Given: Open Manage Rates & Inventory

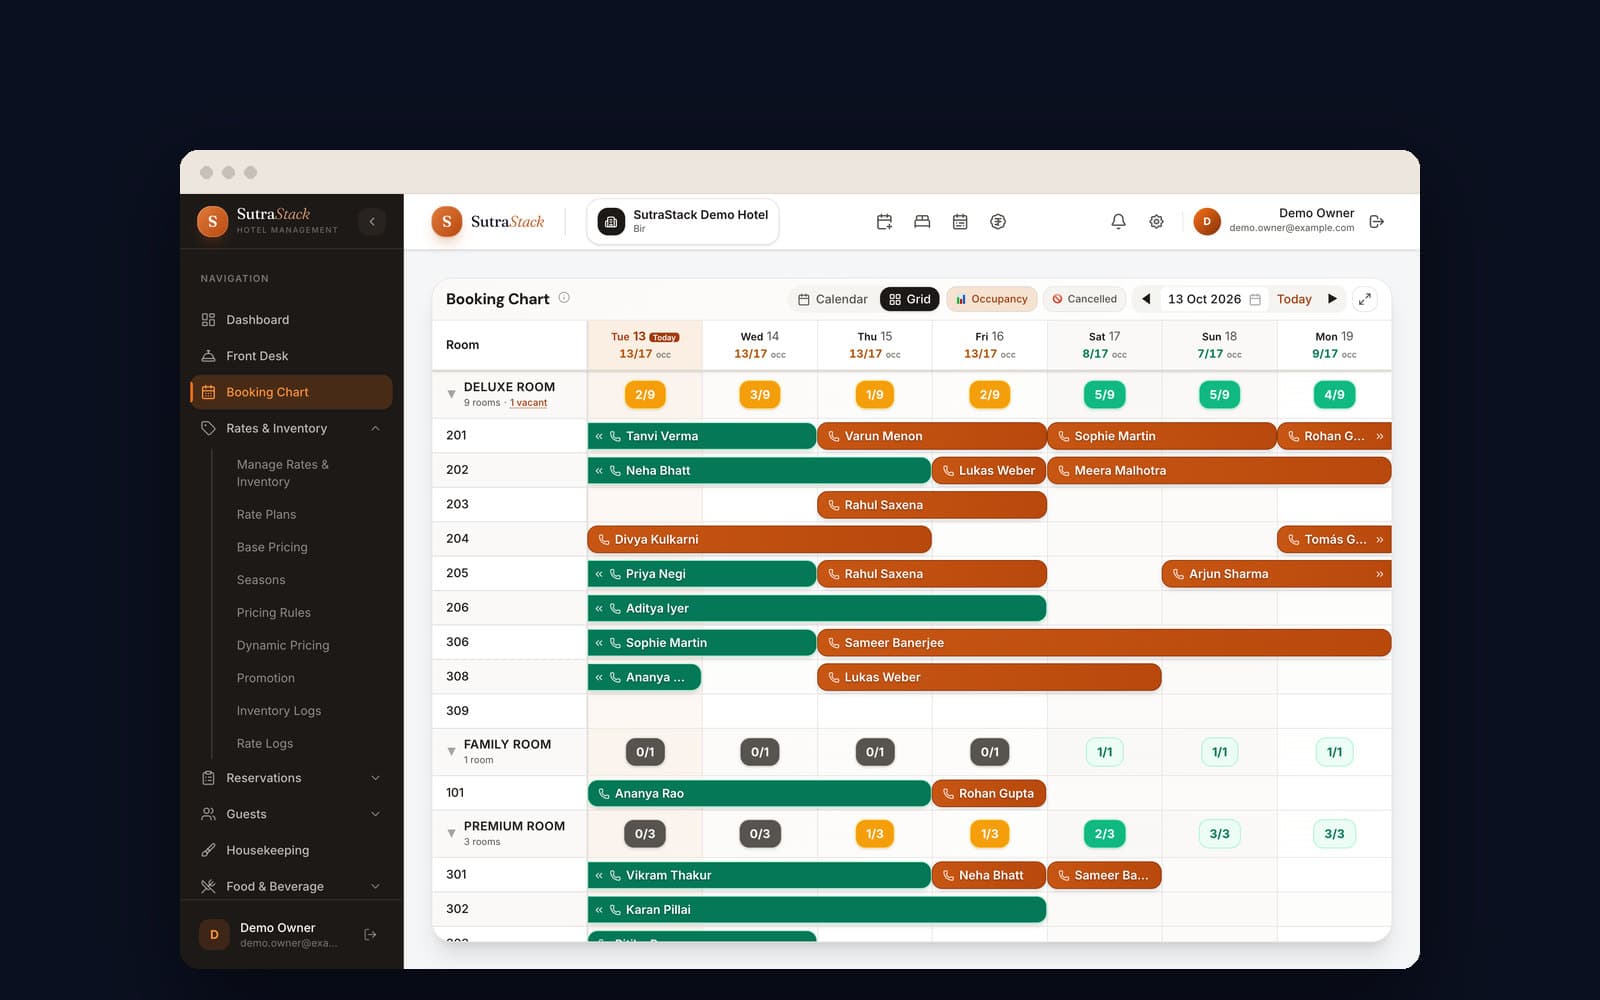Looking at the screenshot, I should 283,473.
